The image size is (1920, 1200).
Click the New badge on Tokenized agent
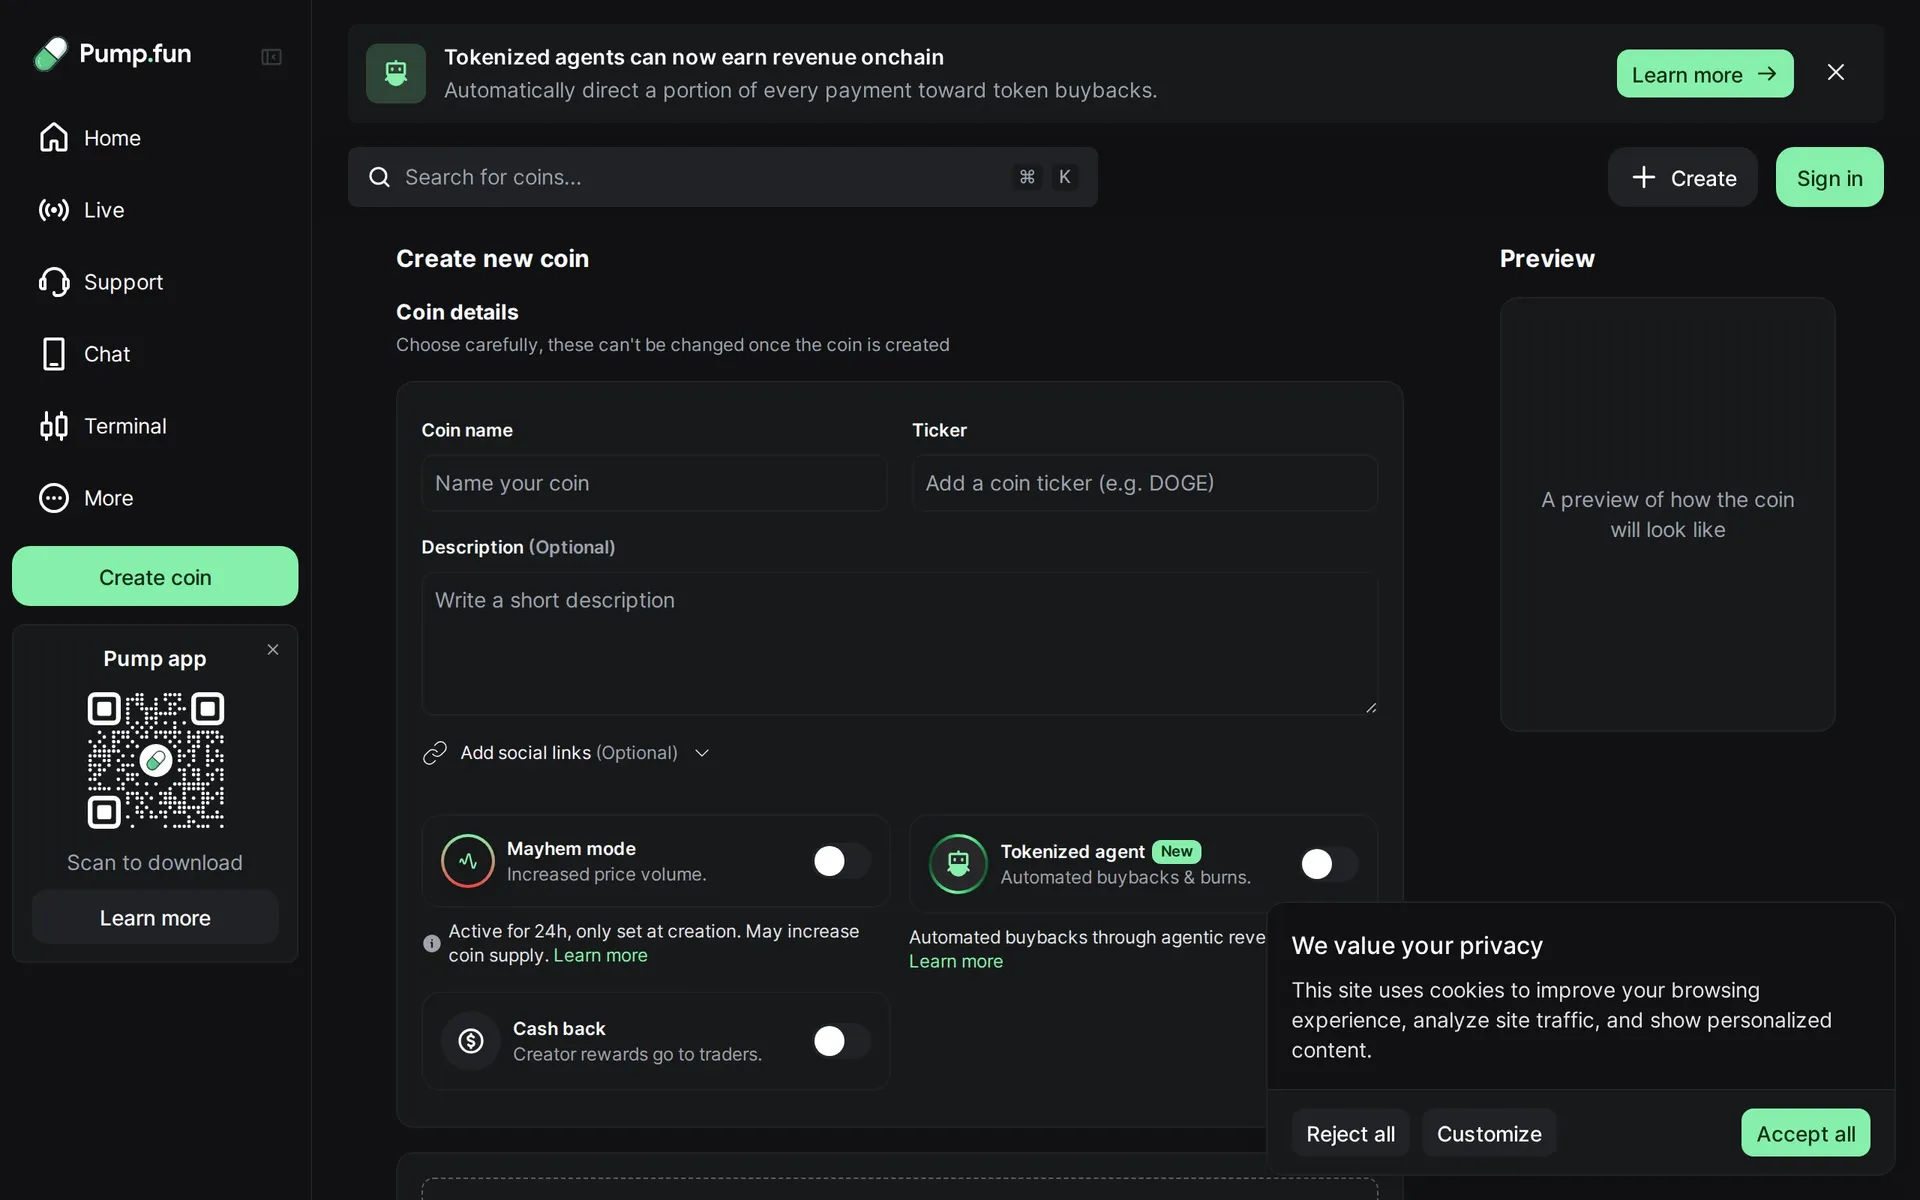tap(1177, 851)
